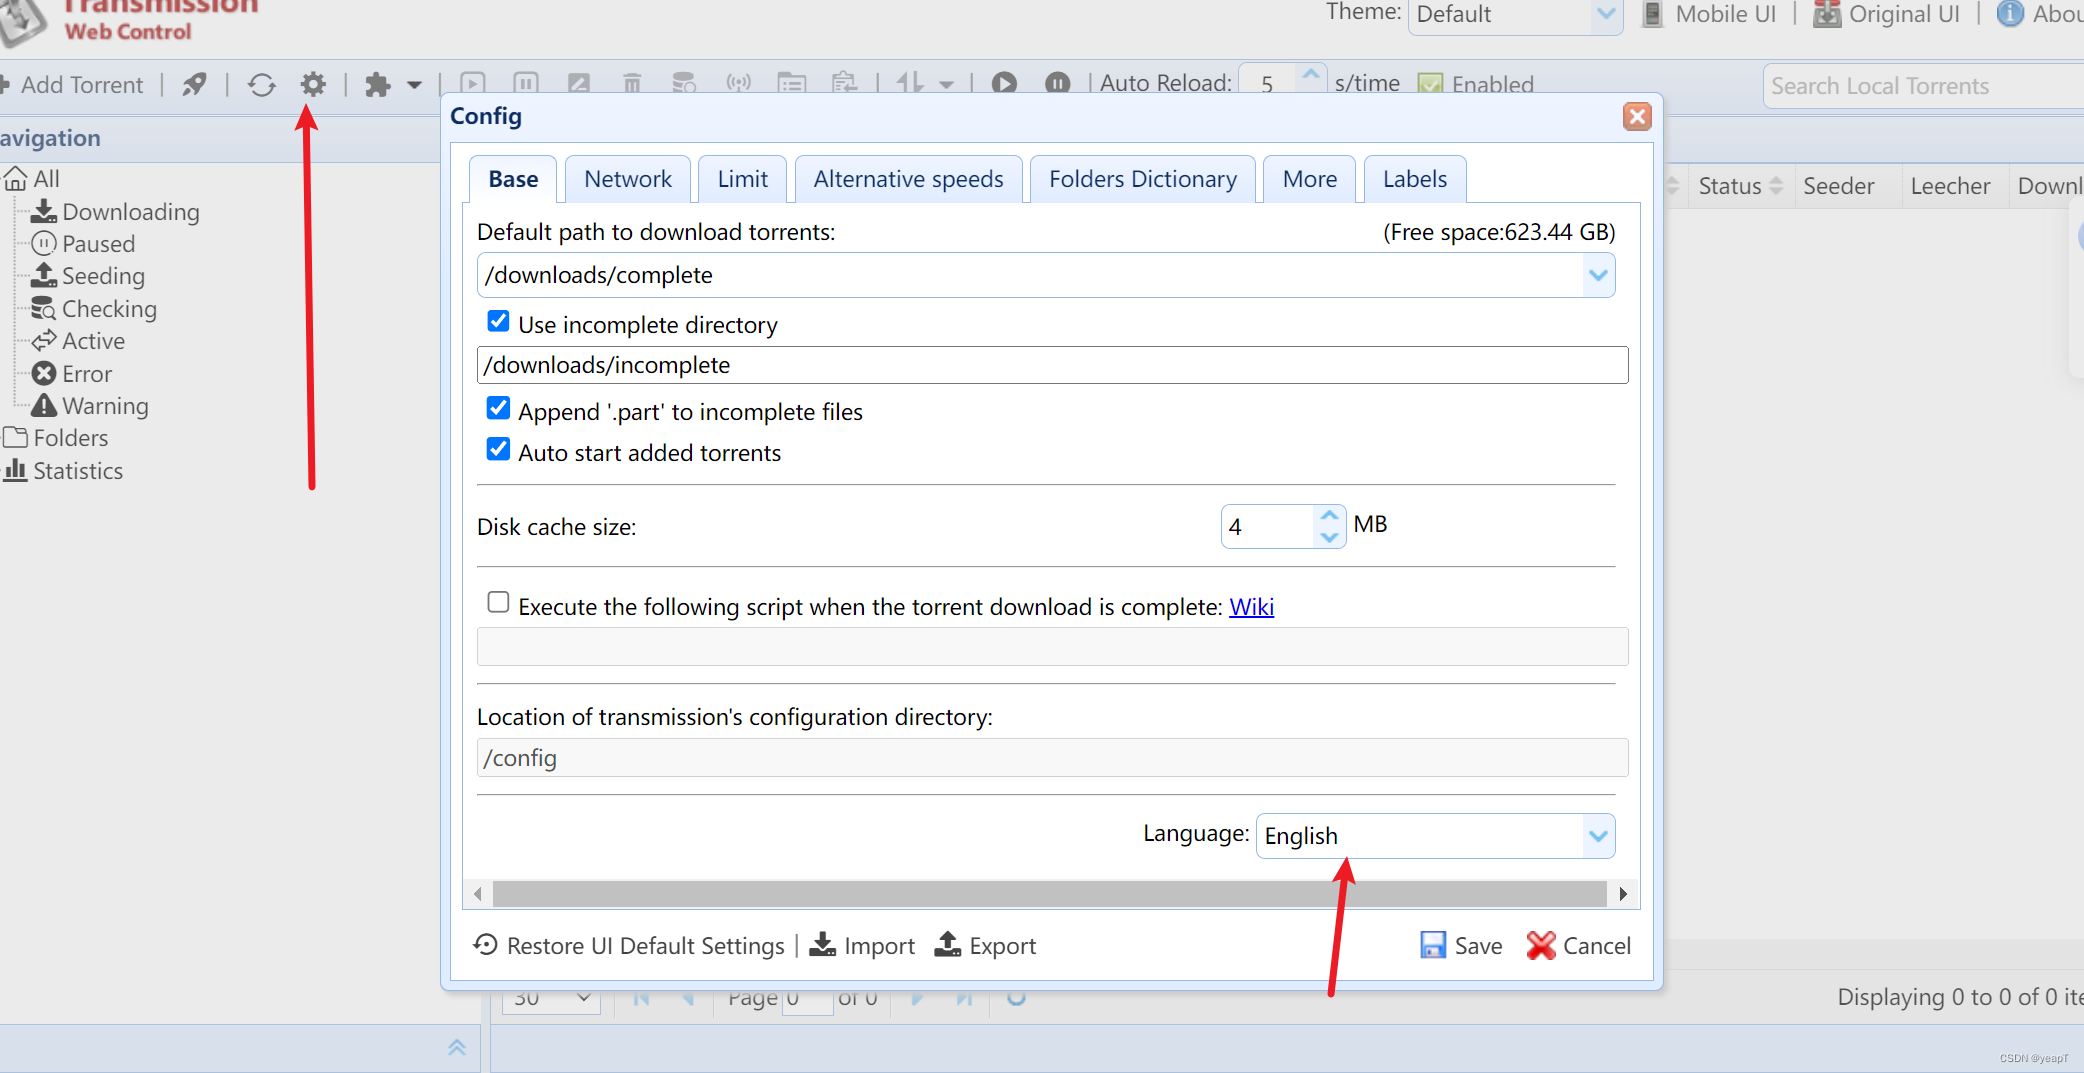Click the rocket start-all icon in toolbar
Image resolution: width=2084 pixels, height=1073 pixels.
(194, 85)
